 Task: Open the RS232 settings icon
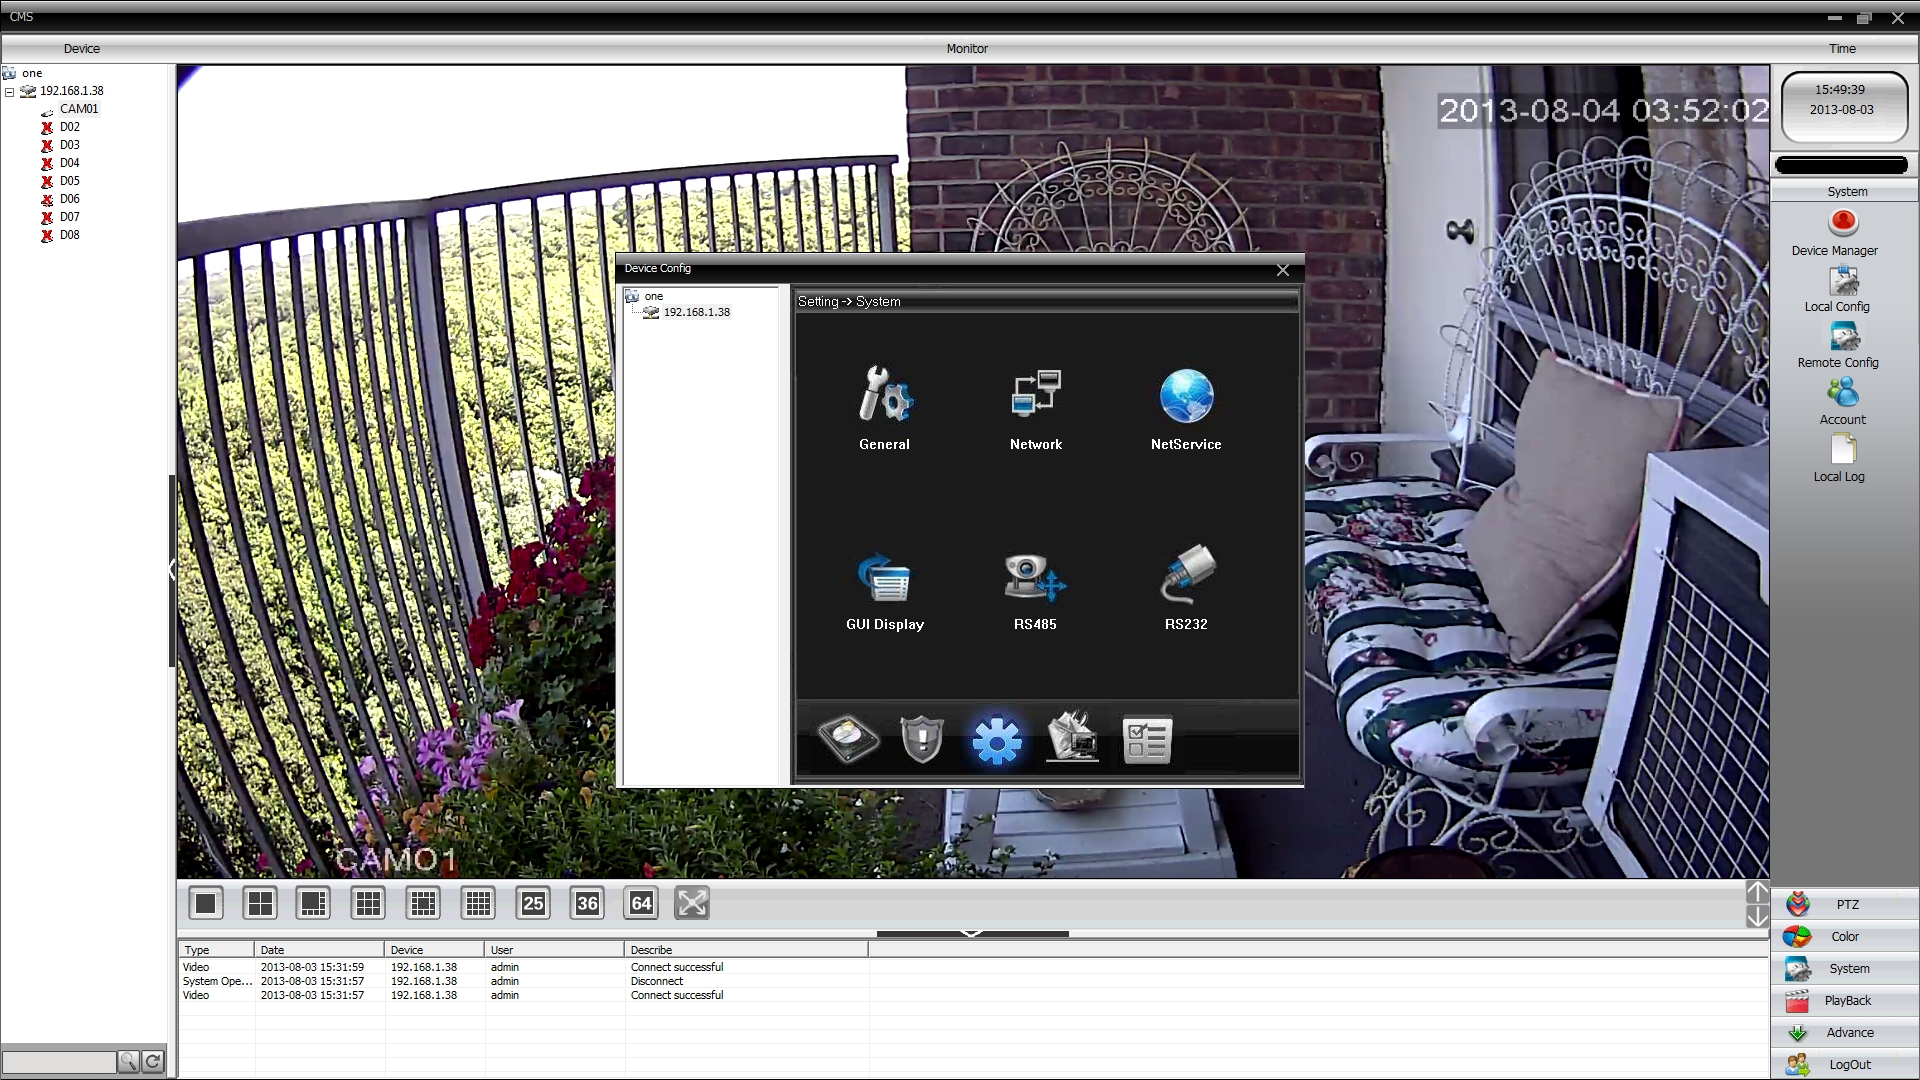click(x=1186, y=575)
